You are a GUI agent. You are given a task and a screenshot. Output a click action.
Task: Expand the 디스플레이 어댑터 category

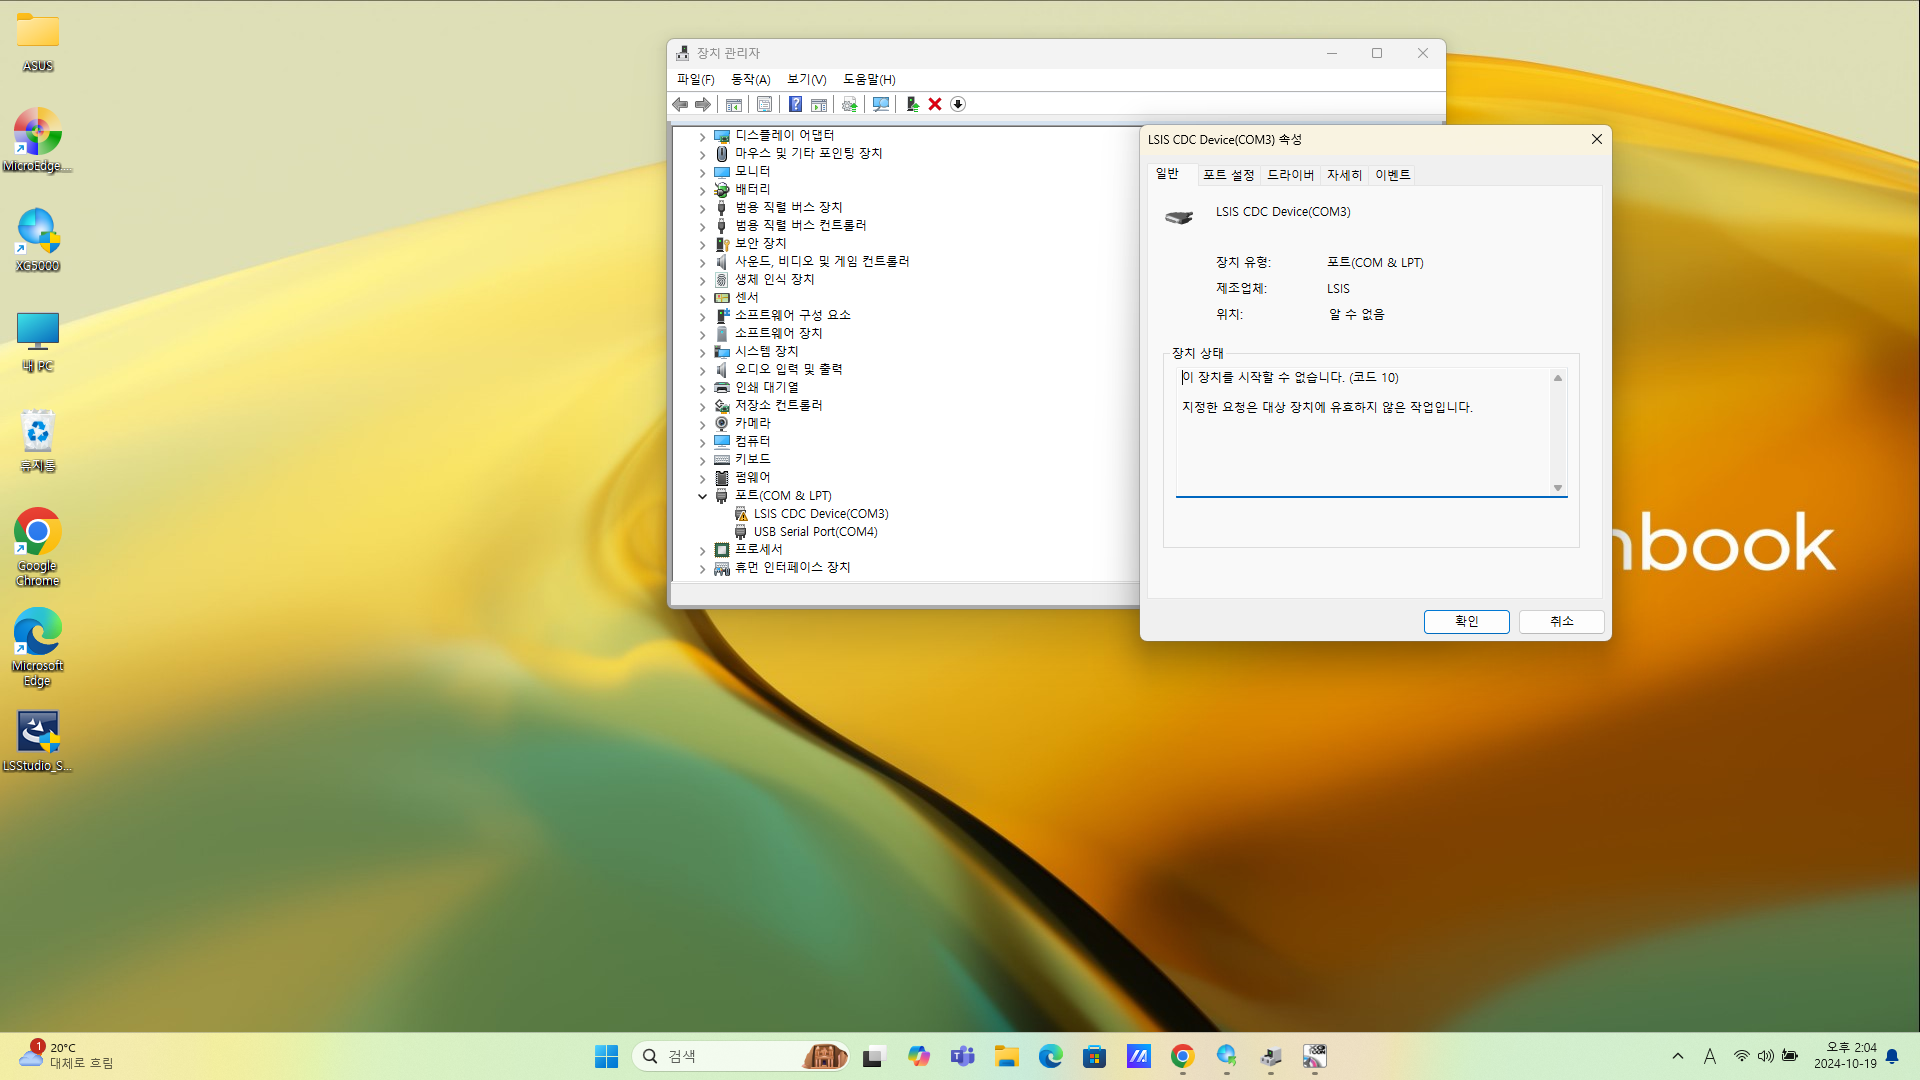point(702,135)
